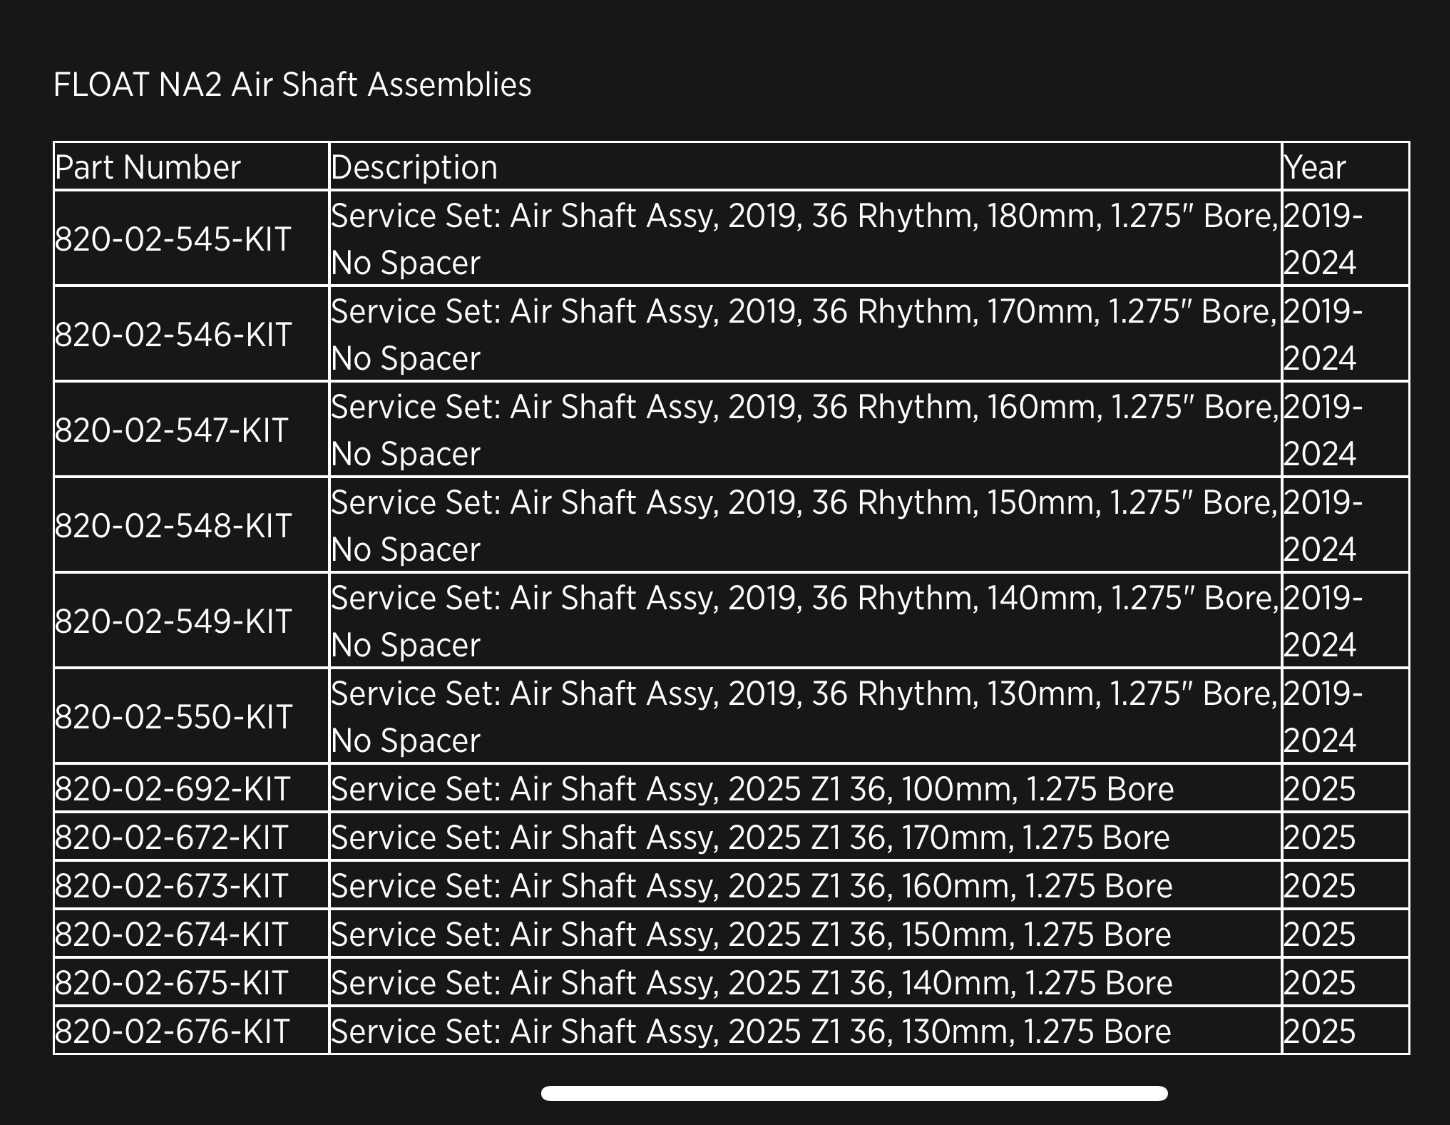Click part number 820-02-673-KIT
The width and height of the screenshot is (1450, 1125).
172,886
